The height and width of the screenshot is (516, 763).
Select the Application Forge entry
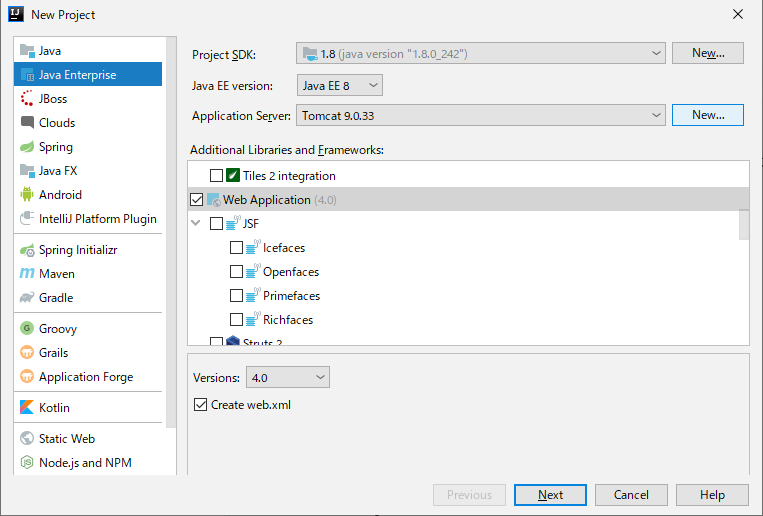(x=88, y=377)
